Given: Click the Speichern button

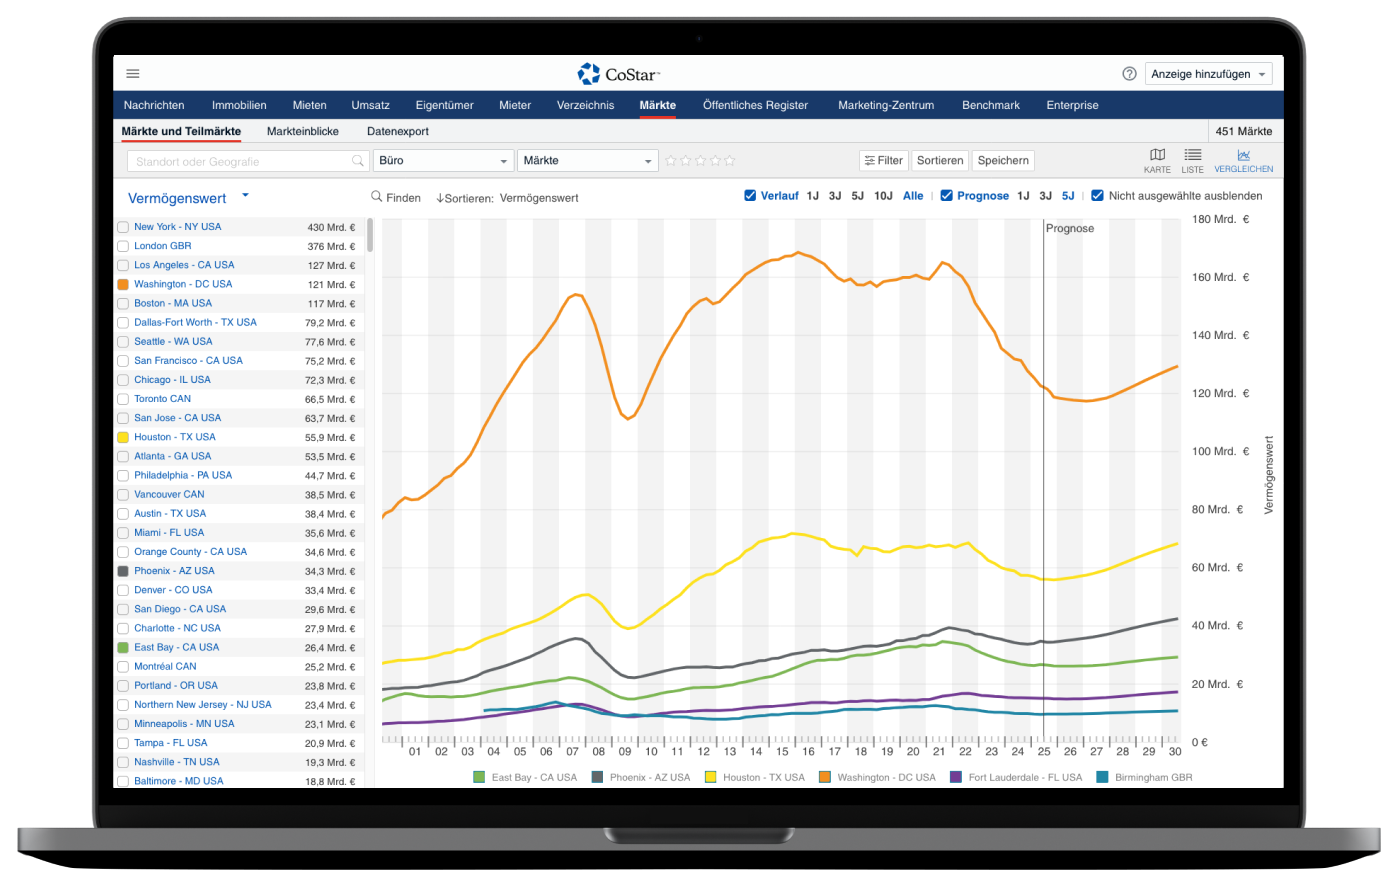Looking at the screenshot, I should point(1002,160).
